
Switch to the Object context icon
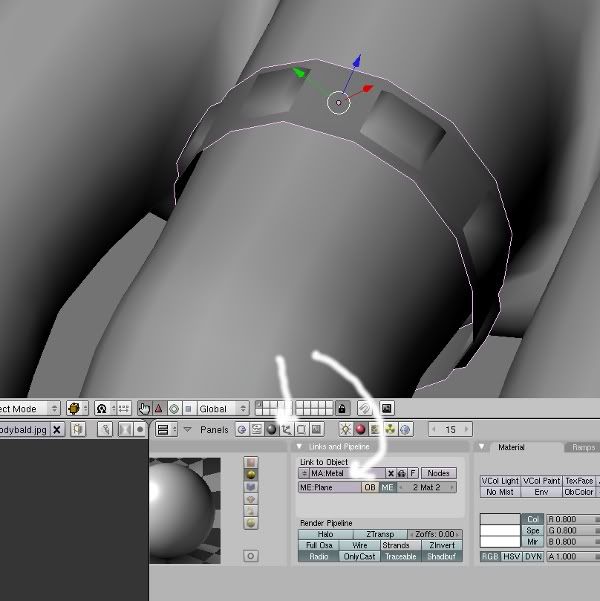[286, 430]
